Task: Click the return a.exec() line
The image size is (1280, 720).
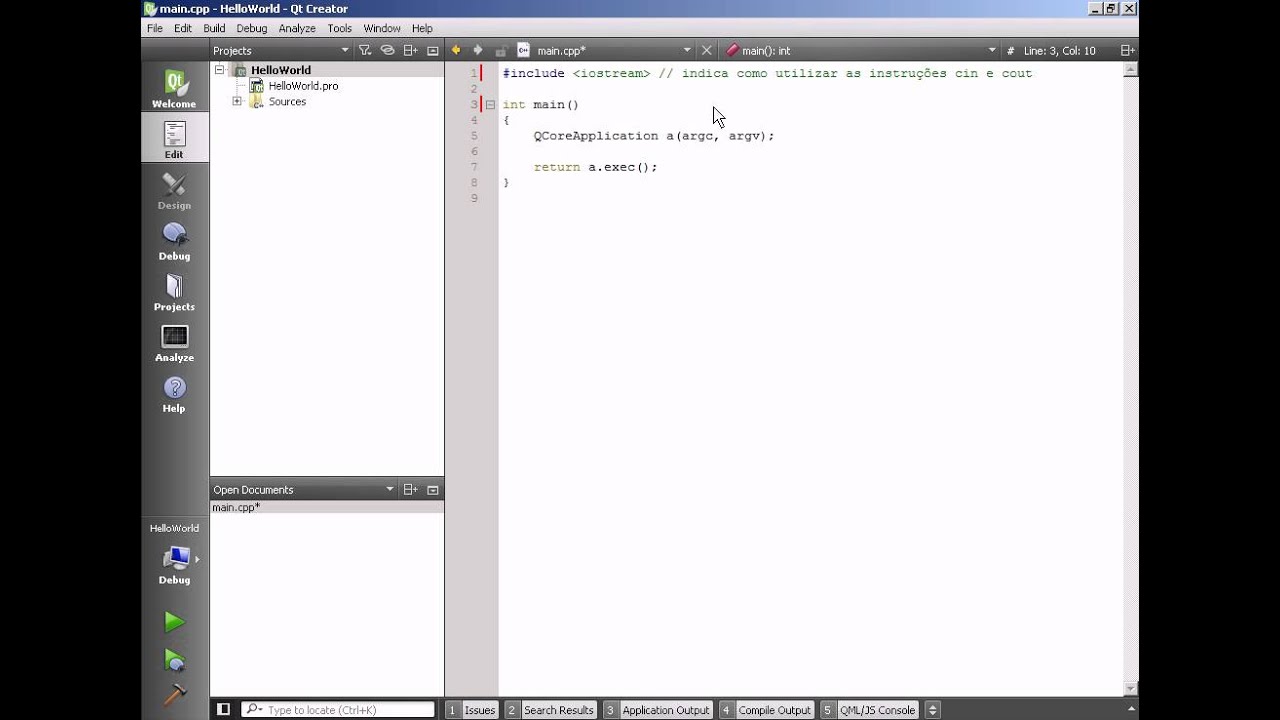Action: coord(595,167)
